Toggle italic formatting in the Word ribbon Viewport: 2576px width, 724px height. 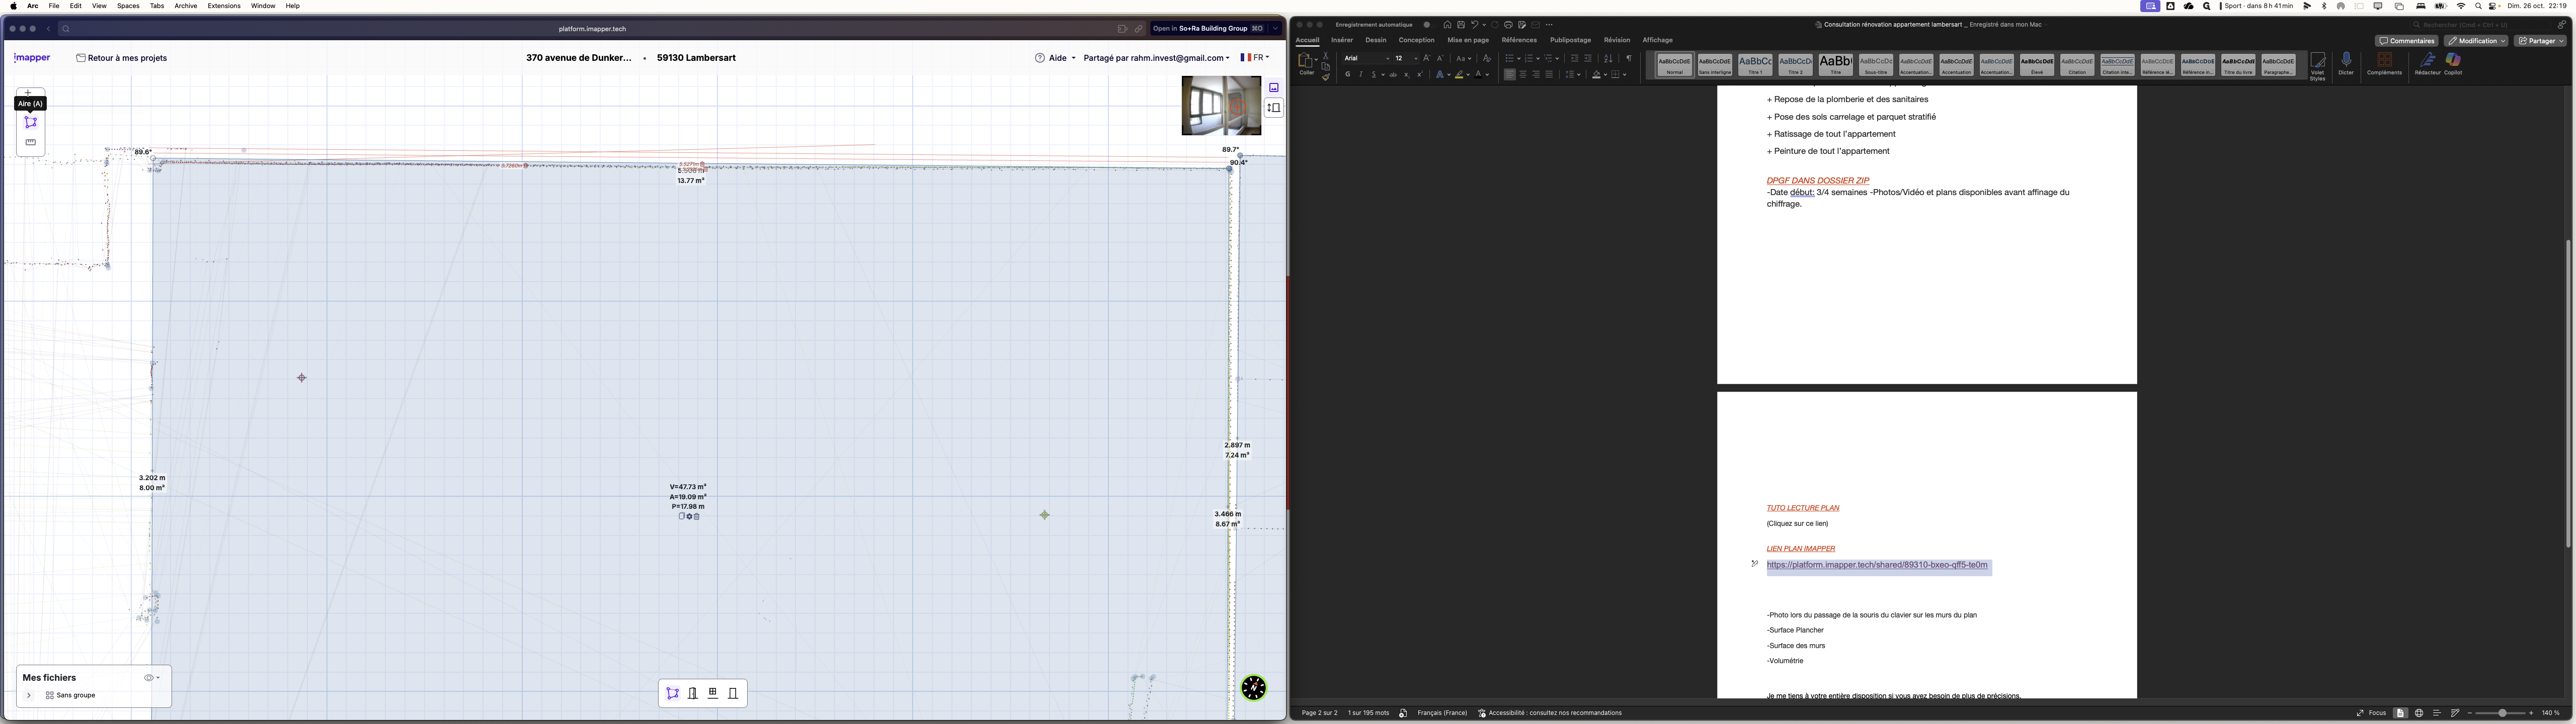coord(1361,74)
